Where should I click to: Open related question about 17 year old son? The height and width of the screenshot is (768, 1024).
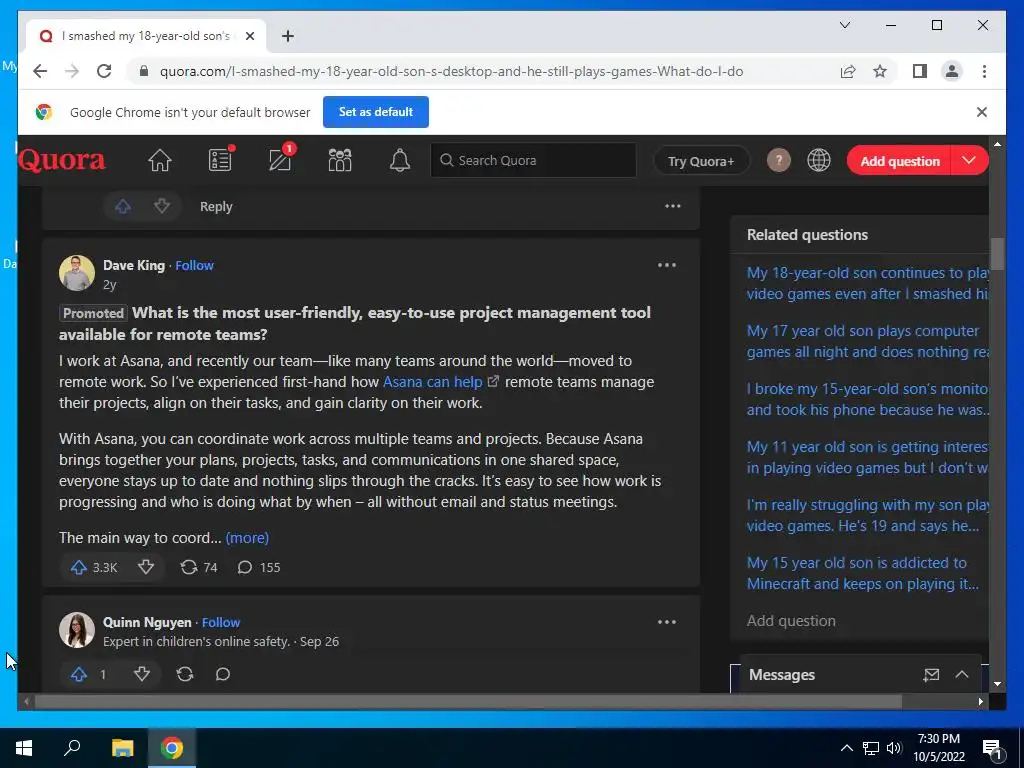point(867,341)
